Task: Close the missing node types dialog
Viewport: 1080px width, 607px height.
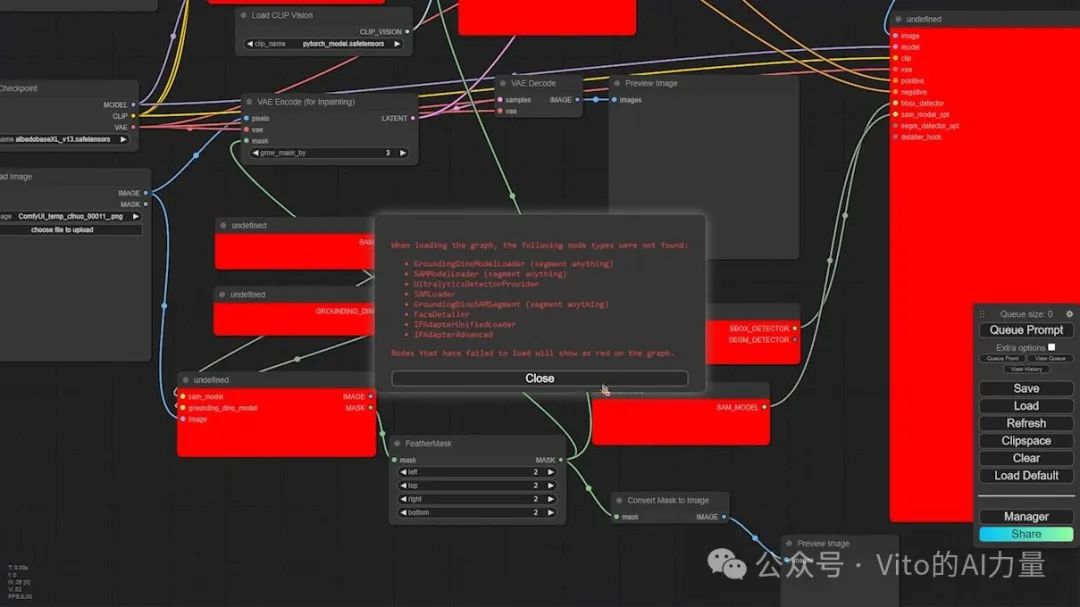Action: [539, 378]
